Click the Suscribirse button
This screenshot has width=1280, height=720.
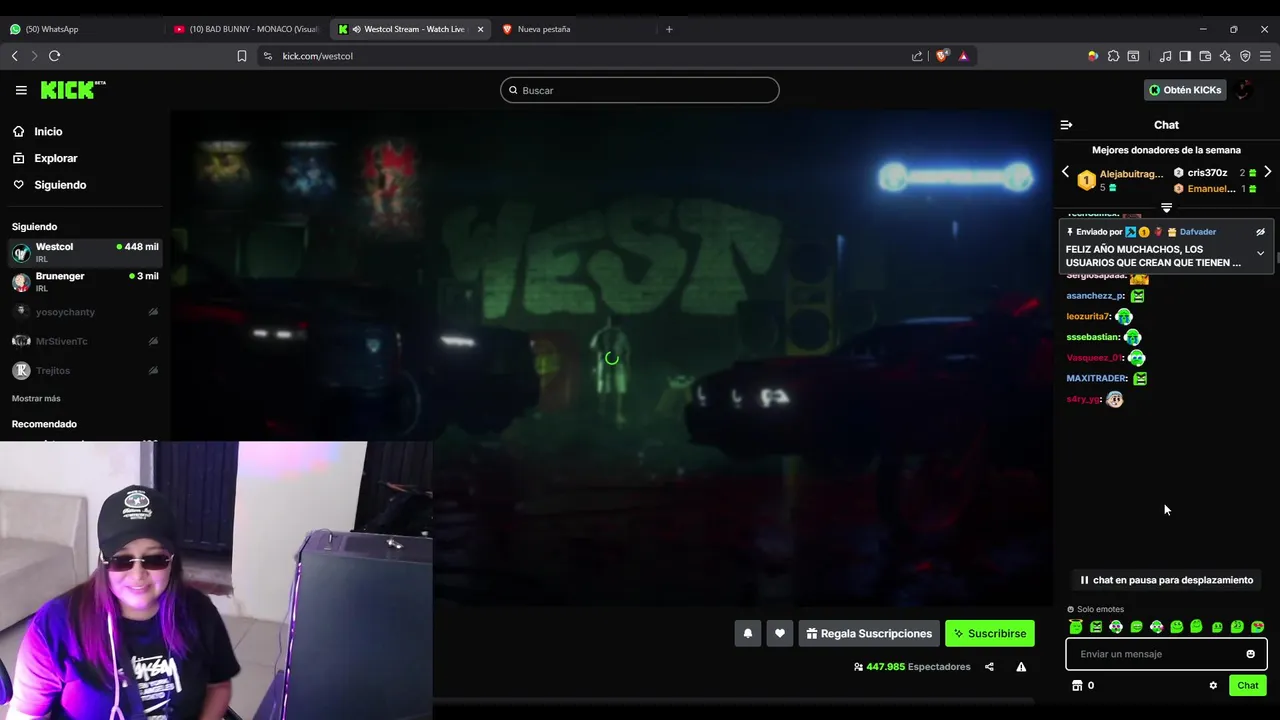989,633
